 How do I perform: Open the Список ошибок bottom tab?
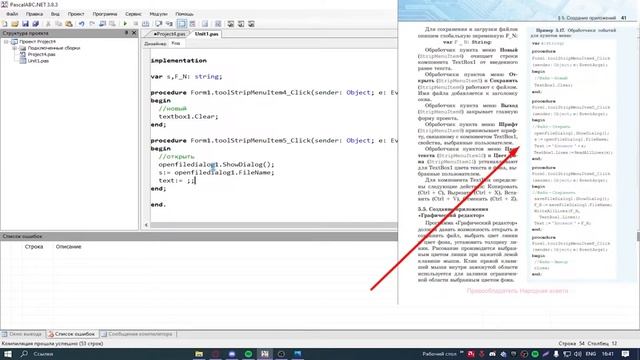72,334
